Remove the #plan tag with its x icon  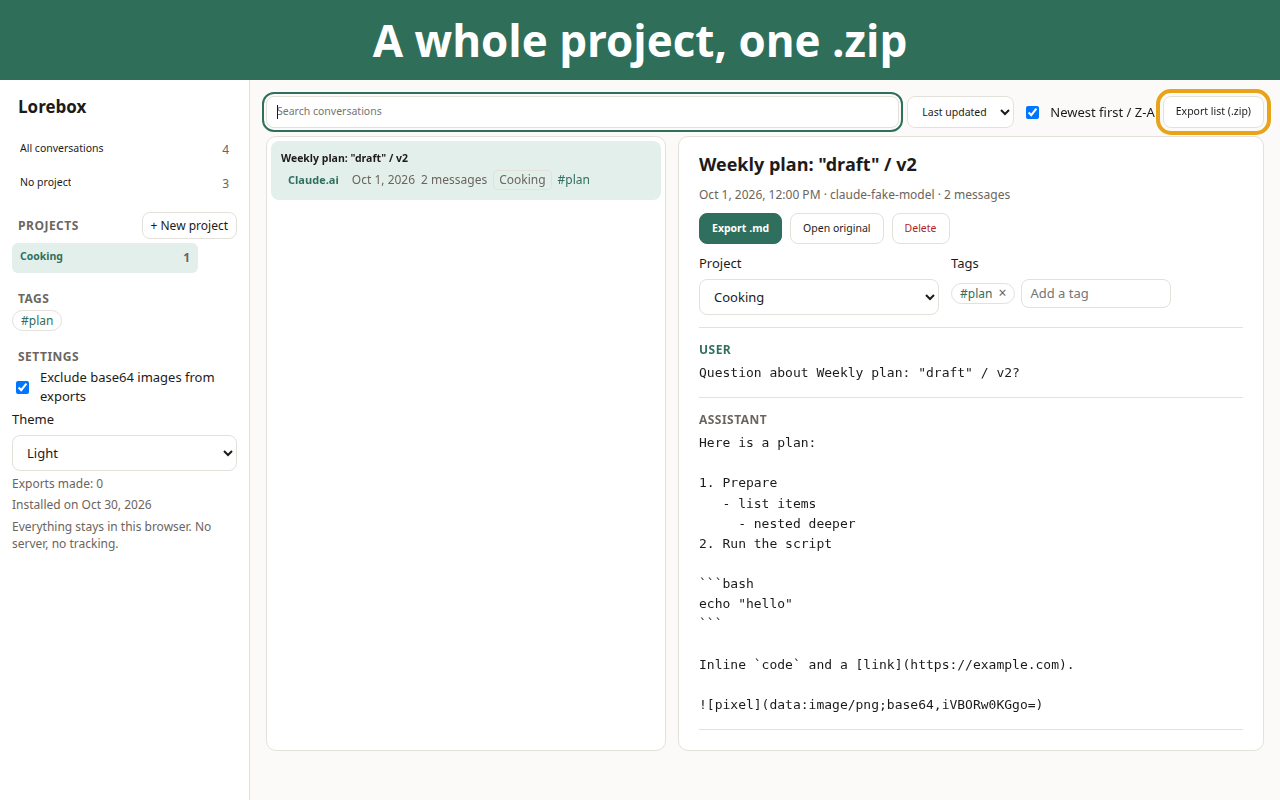point(1002,293)
